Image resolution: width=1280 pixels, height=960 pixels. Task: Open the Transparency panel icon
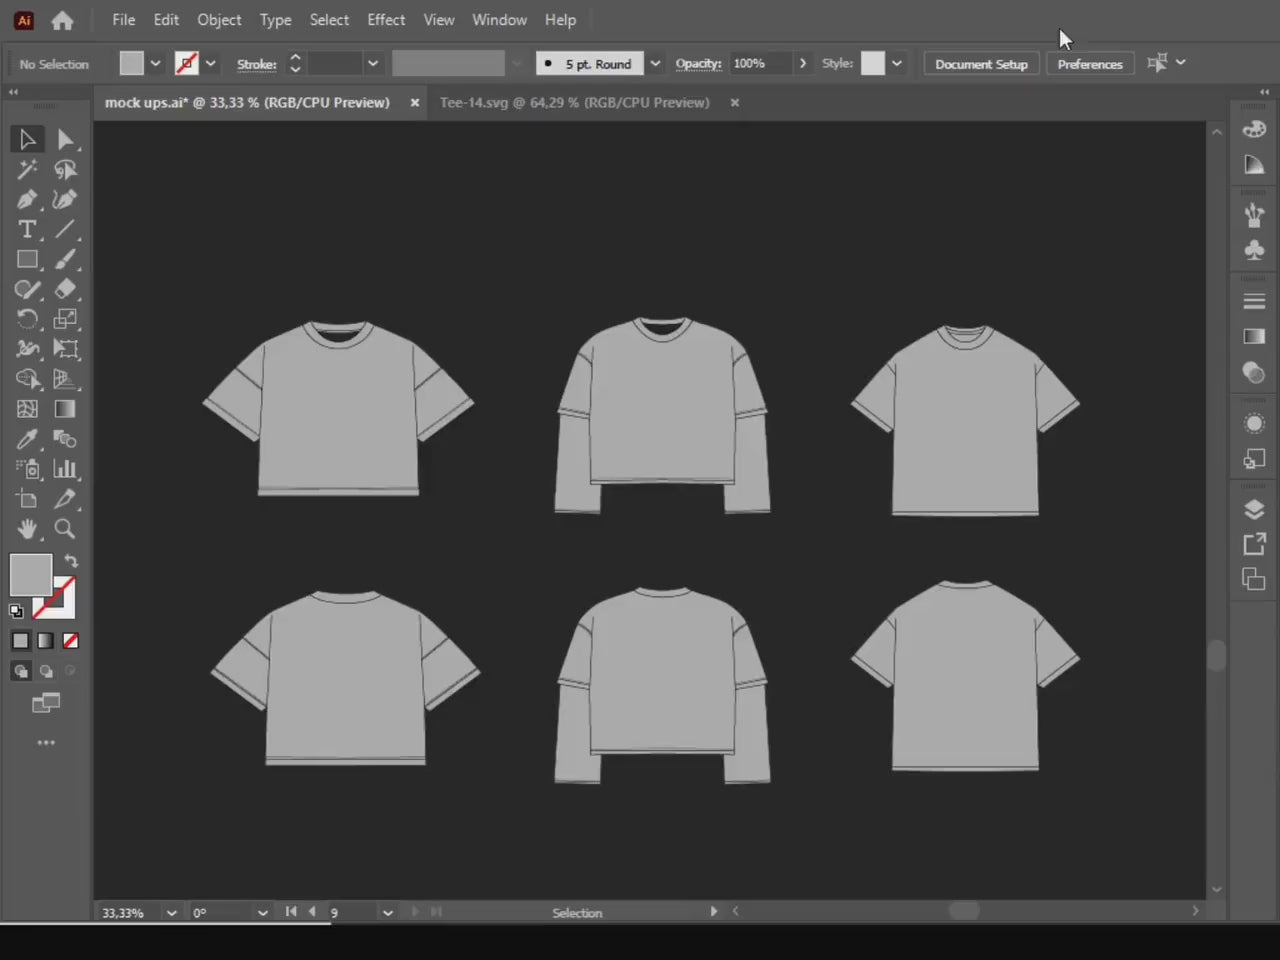click(1254, 373)
